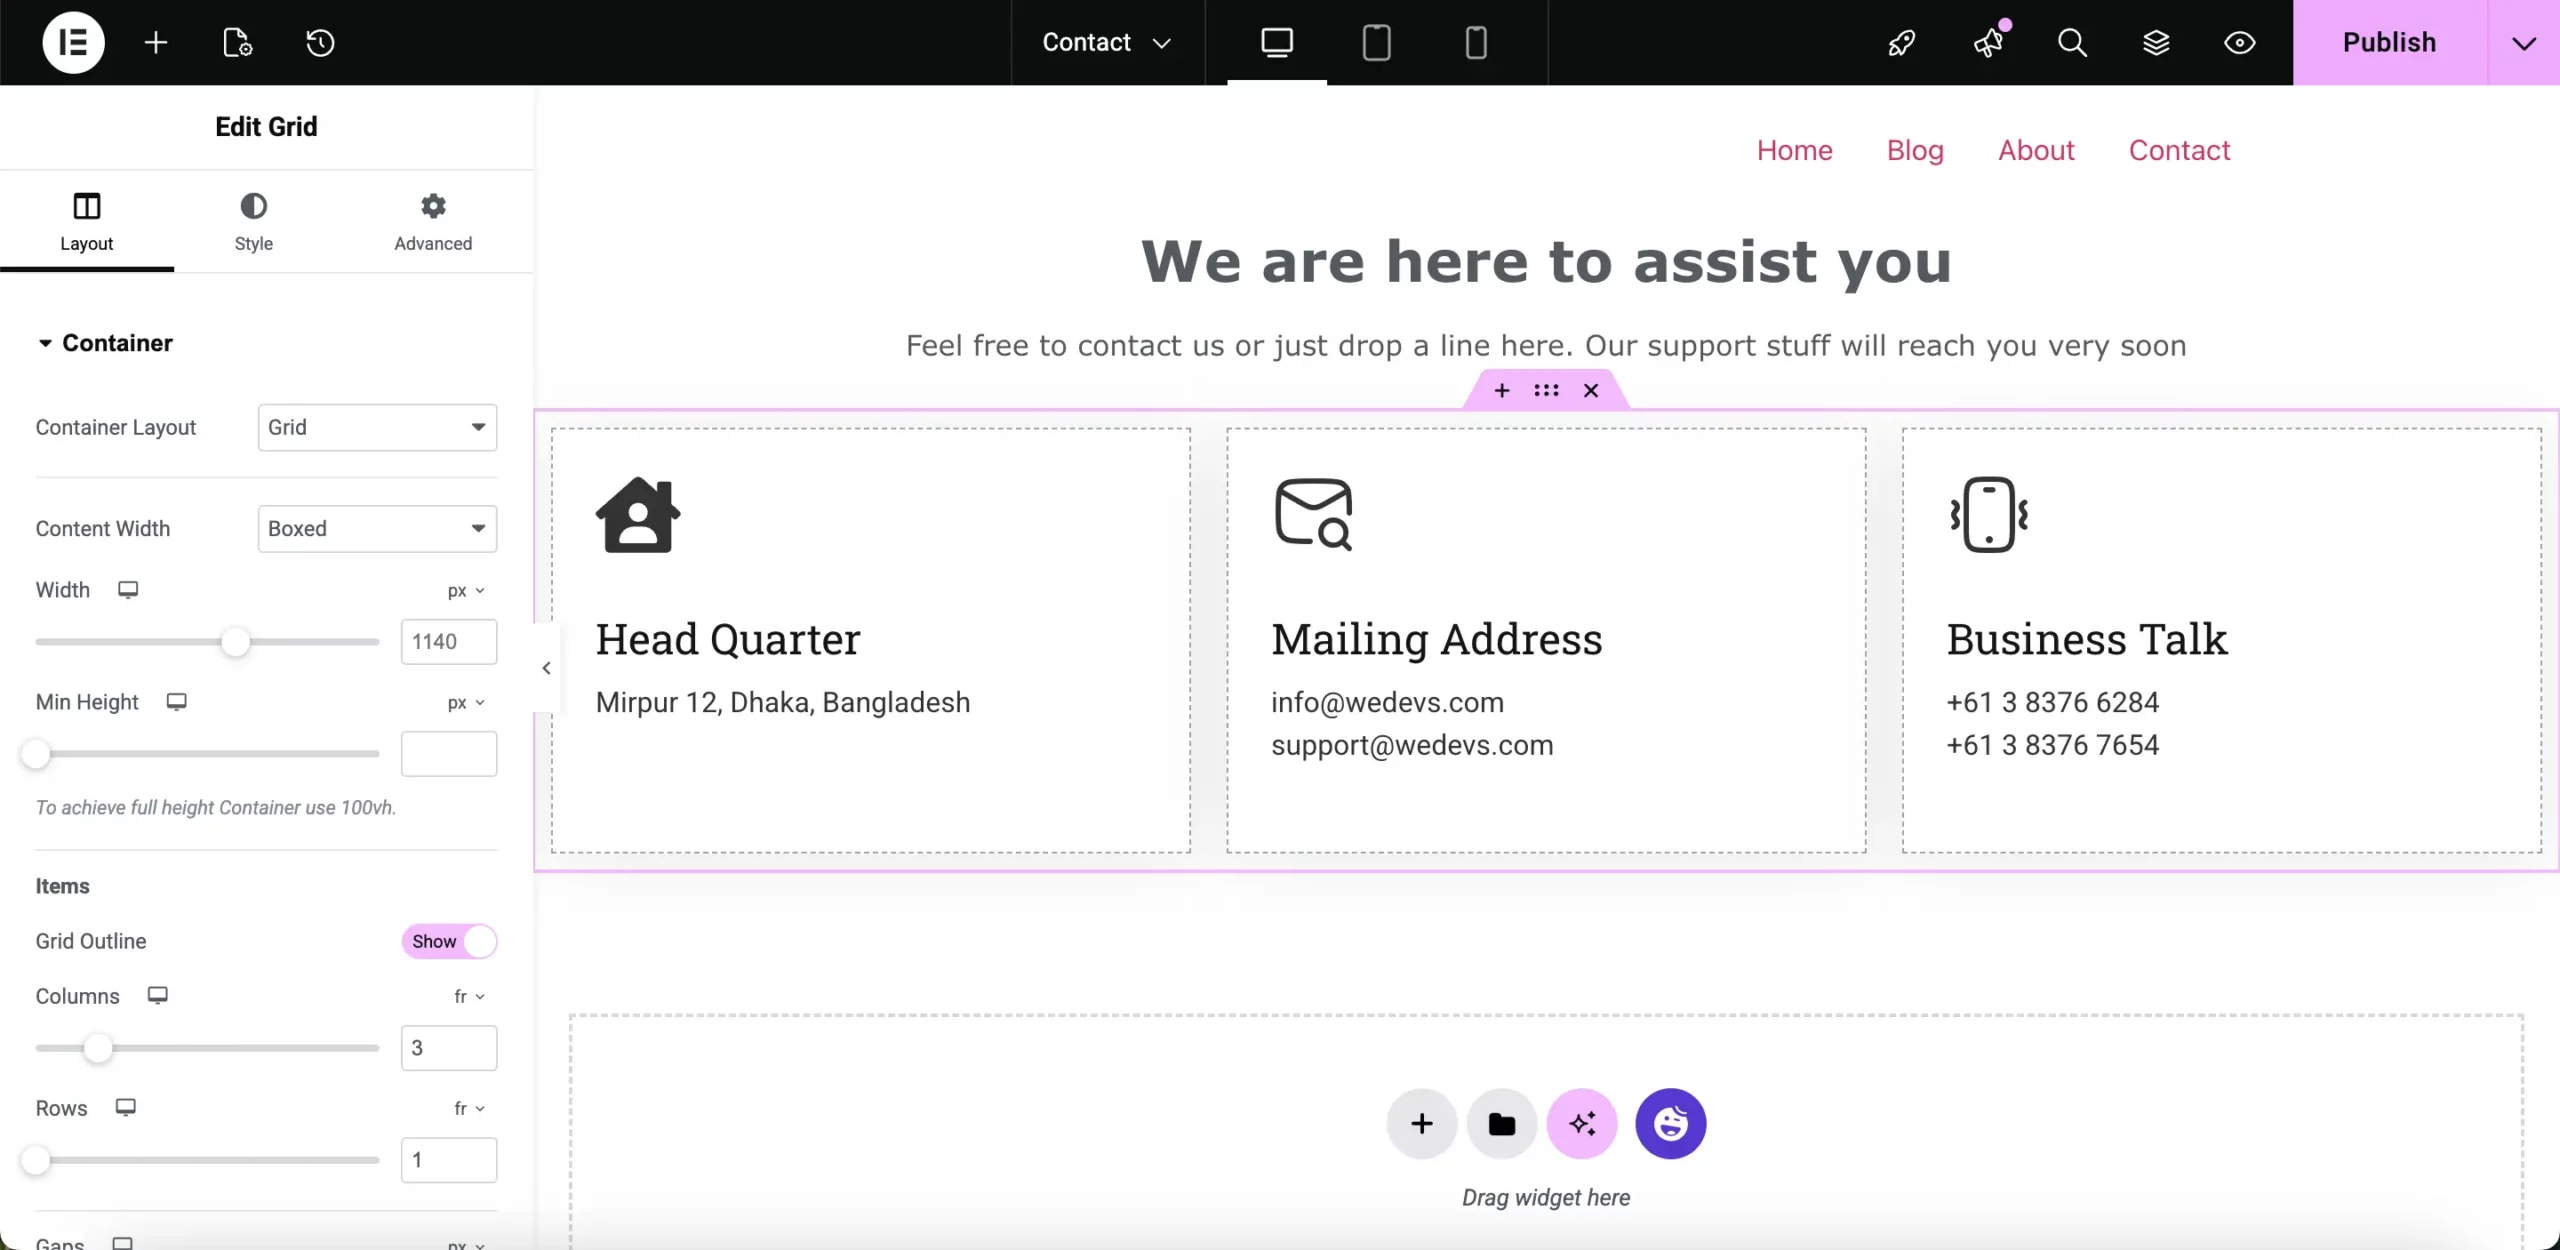Open the Container Layout dropdown
The image size is (2560, 1250).
[377, 427]
